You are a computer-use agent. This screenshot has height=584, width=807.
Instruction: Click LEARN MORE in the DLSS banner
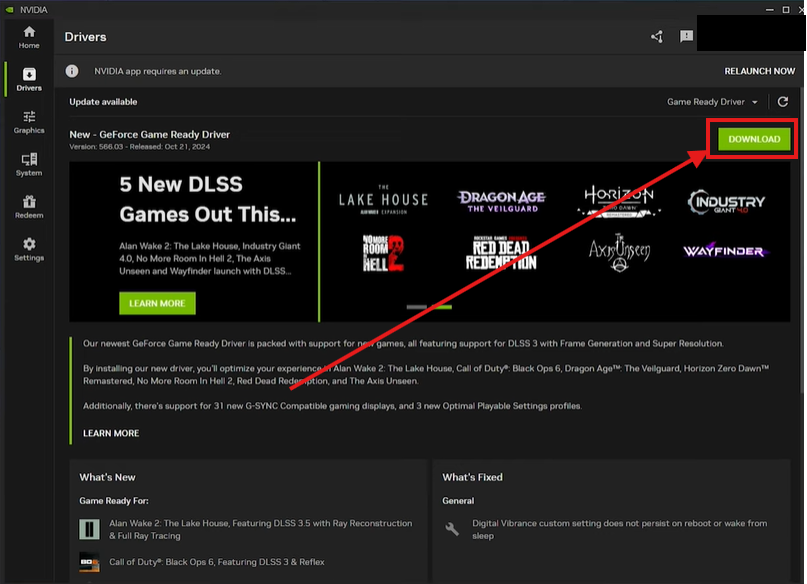click(x=157, y=302)
